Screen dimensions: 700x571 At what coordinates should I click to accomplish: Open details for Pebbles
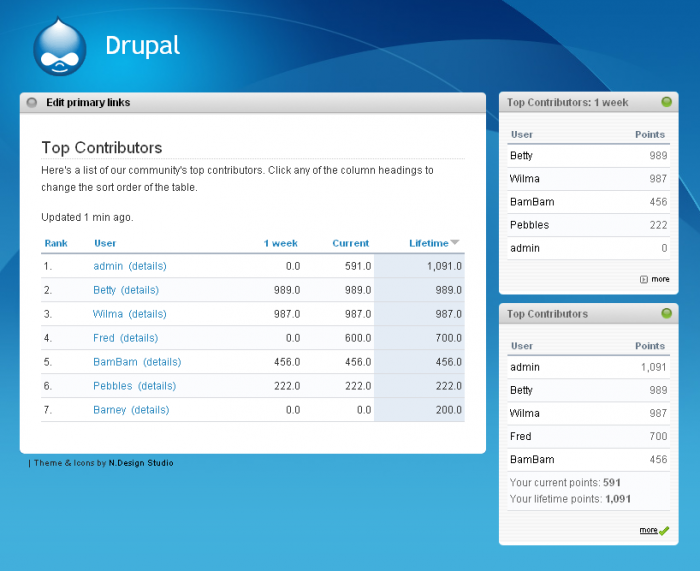pyautogui.click(x=157, y=386)
